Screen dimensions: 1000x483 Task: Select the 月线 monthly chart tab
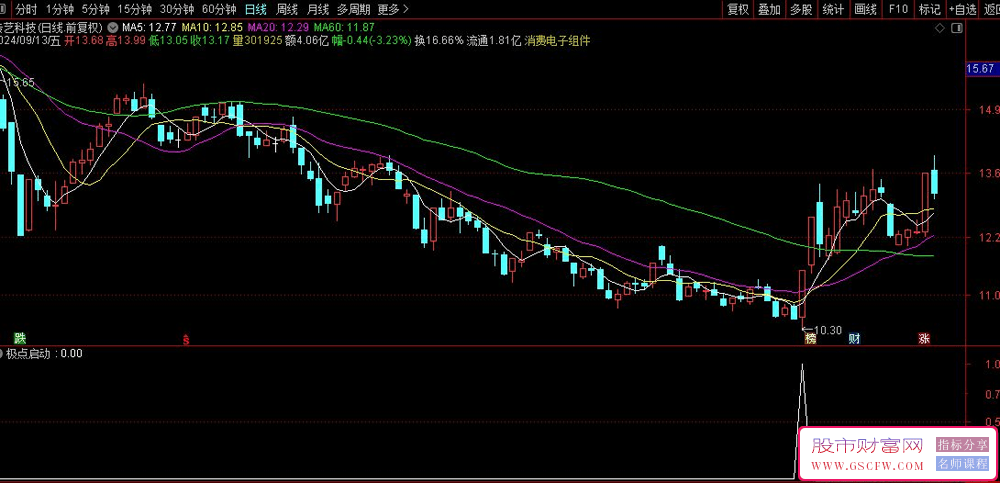pos(317,9)
